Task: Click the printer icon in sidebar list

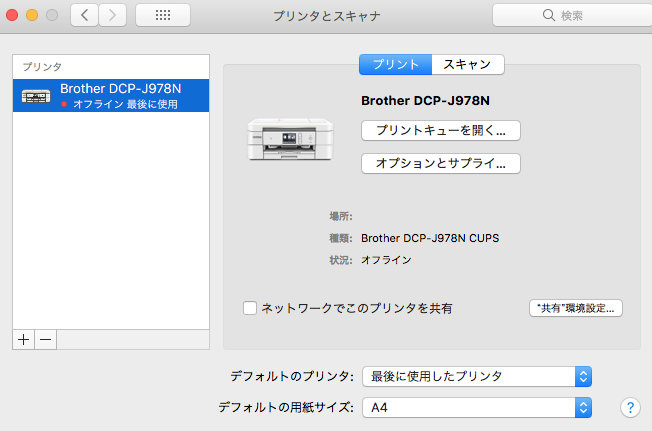Action: pyautogui.click(x=36, y=96)
